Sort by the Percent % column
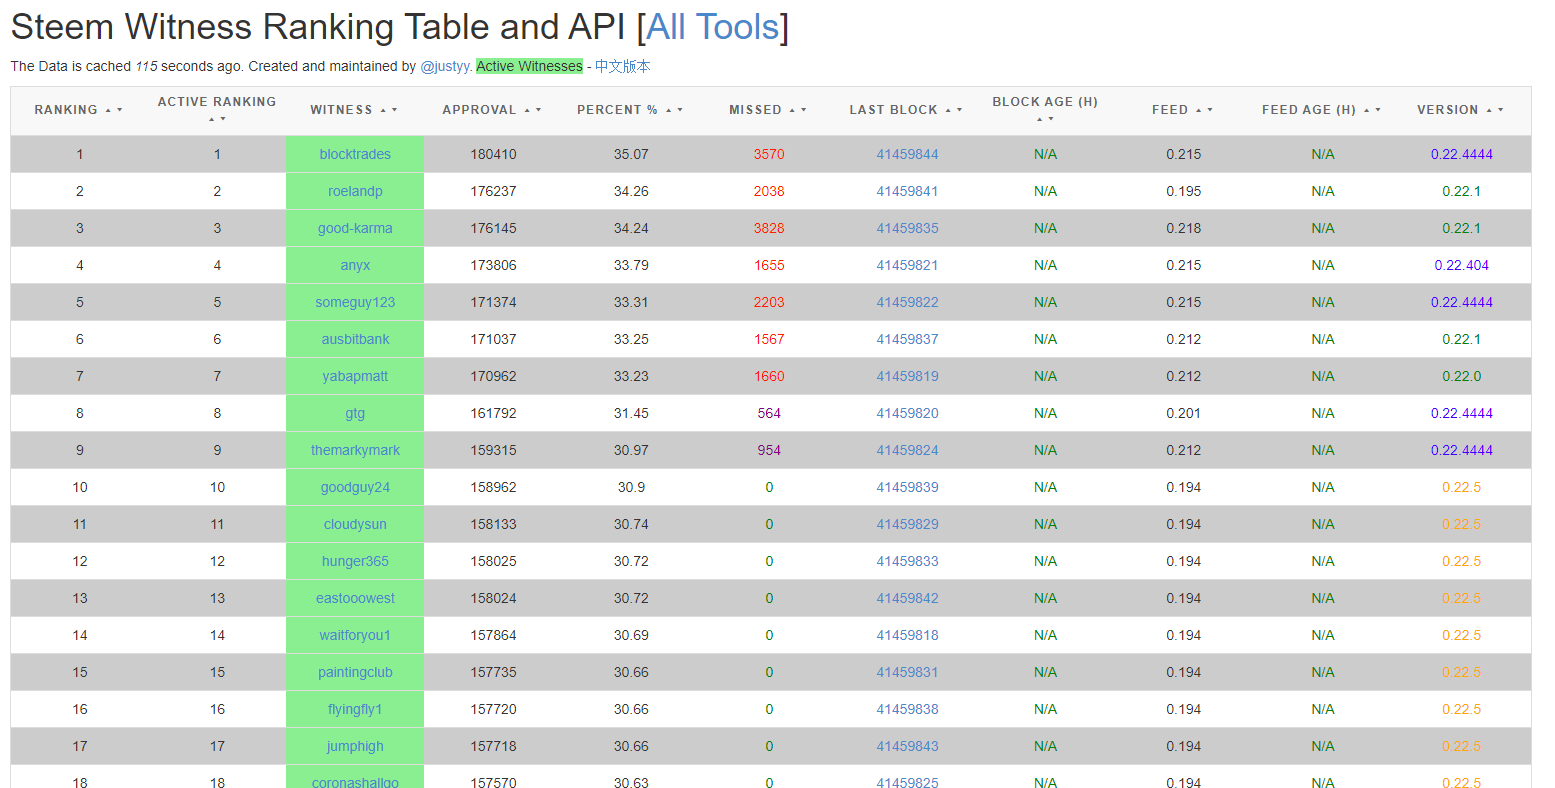Screen dimensions: 1555x788 630,110
